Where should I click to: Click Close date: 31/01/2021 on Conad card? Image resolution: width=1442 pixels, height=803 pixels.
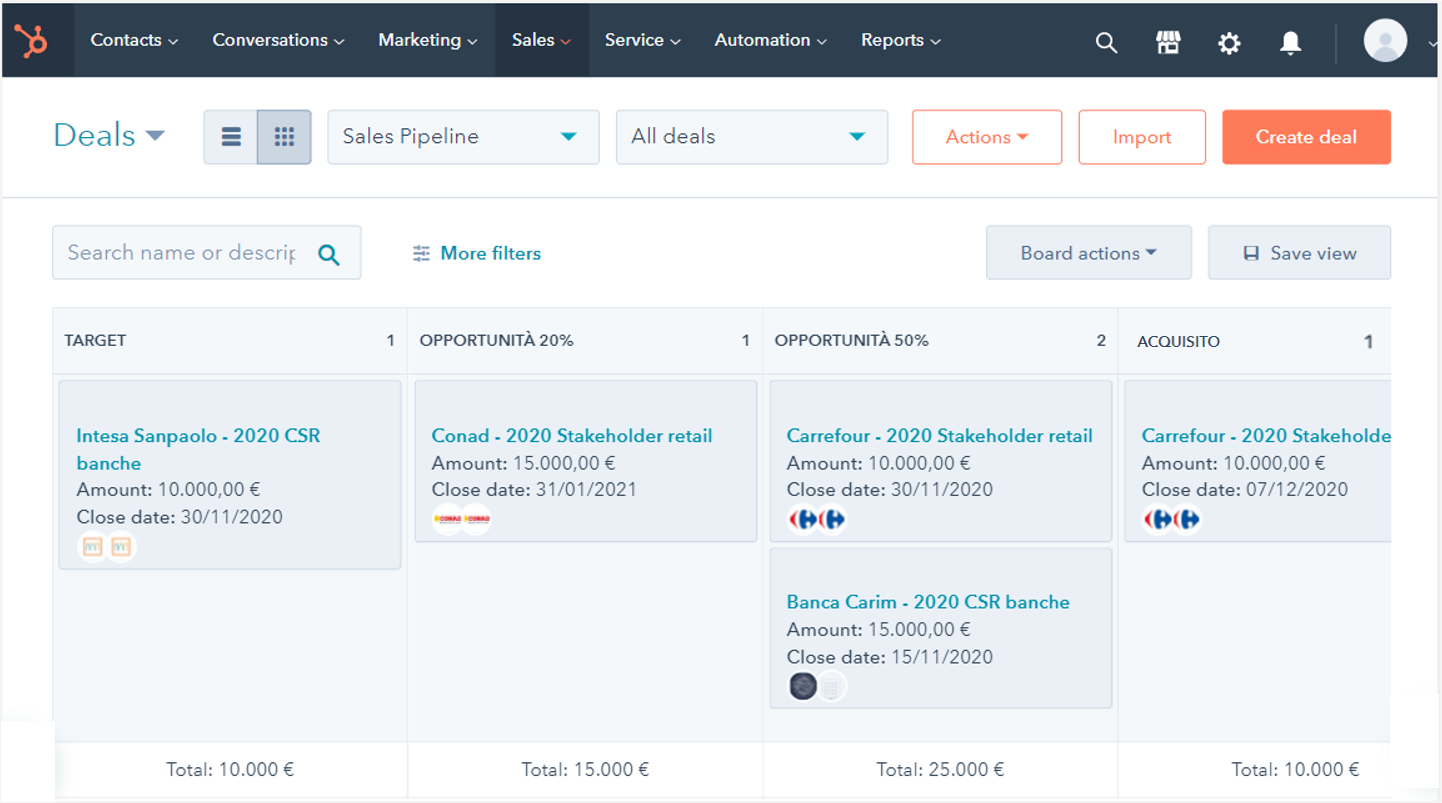click(x=534, y=490)
